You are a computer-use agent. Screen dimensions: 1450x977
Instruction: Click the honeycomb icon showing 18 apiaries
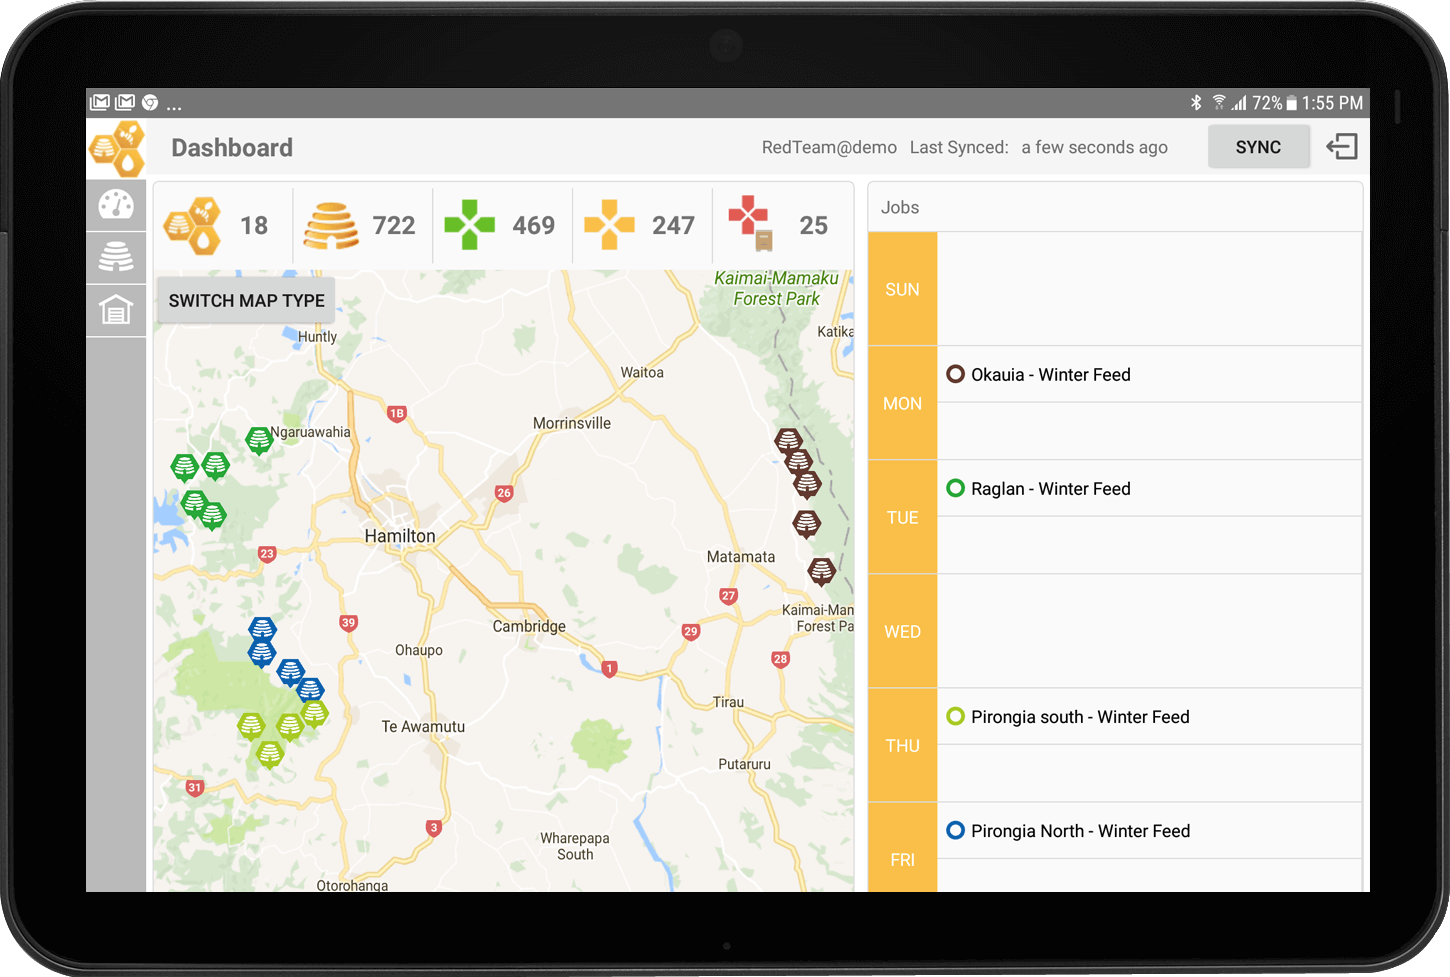(191, 225)
